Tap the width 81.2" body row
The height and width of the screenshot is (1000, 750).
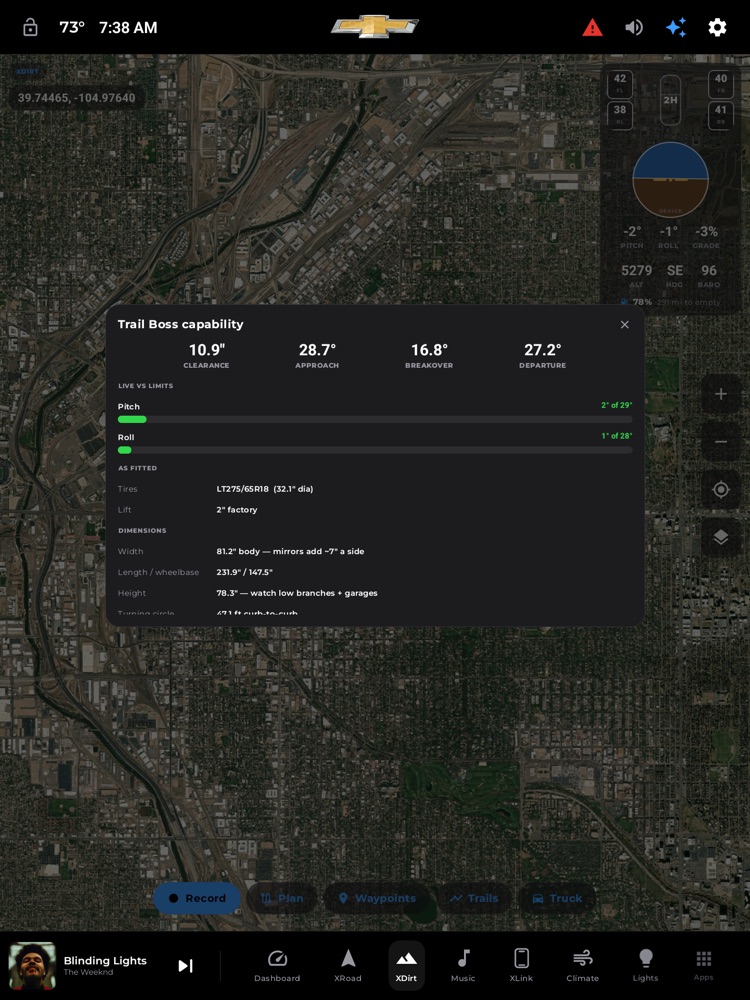click(x=375, y=552)
